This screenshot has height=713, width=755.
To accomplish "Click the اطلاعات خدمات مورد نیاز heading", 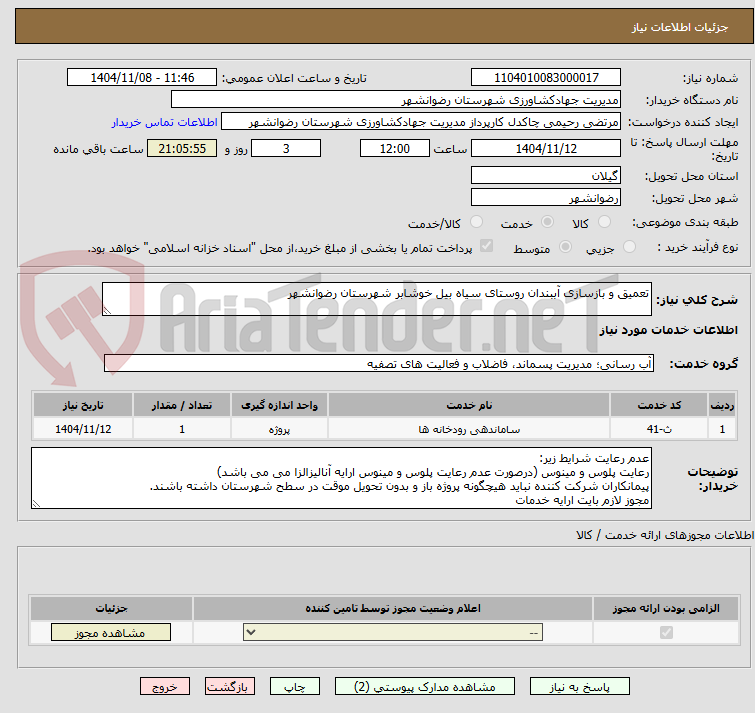I will click(668, 330).
